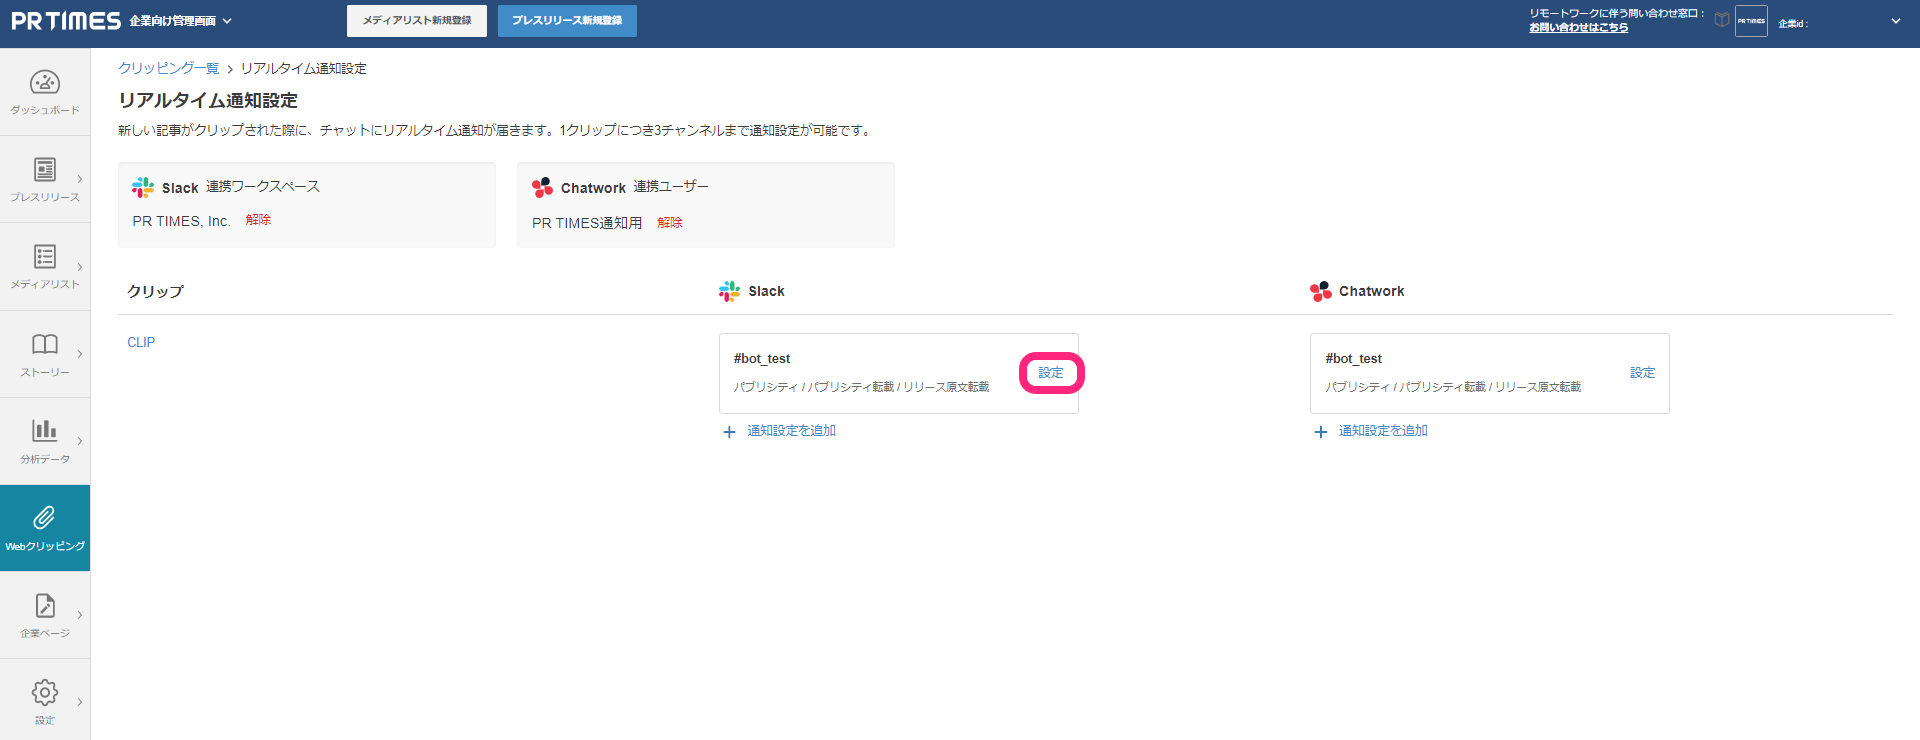Open the Web Clipping paperclip icon
The image size is (1920, 740).
click(x=44, y=517)
